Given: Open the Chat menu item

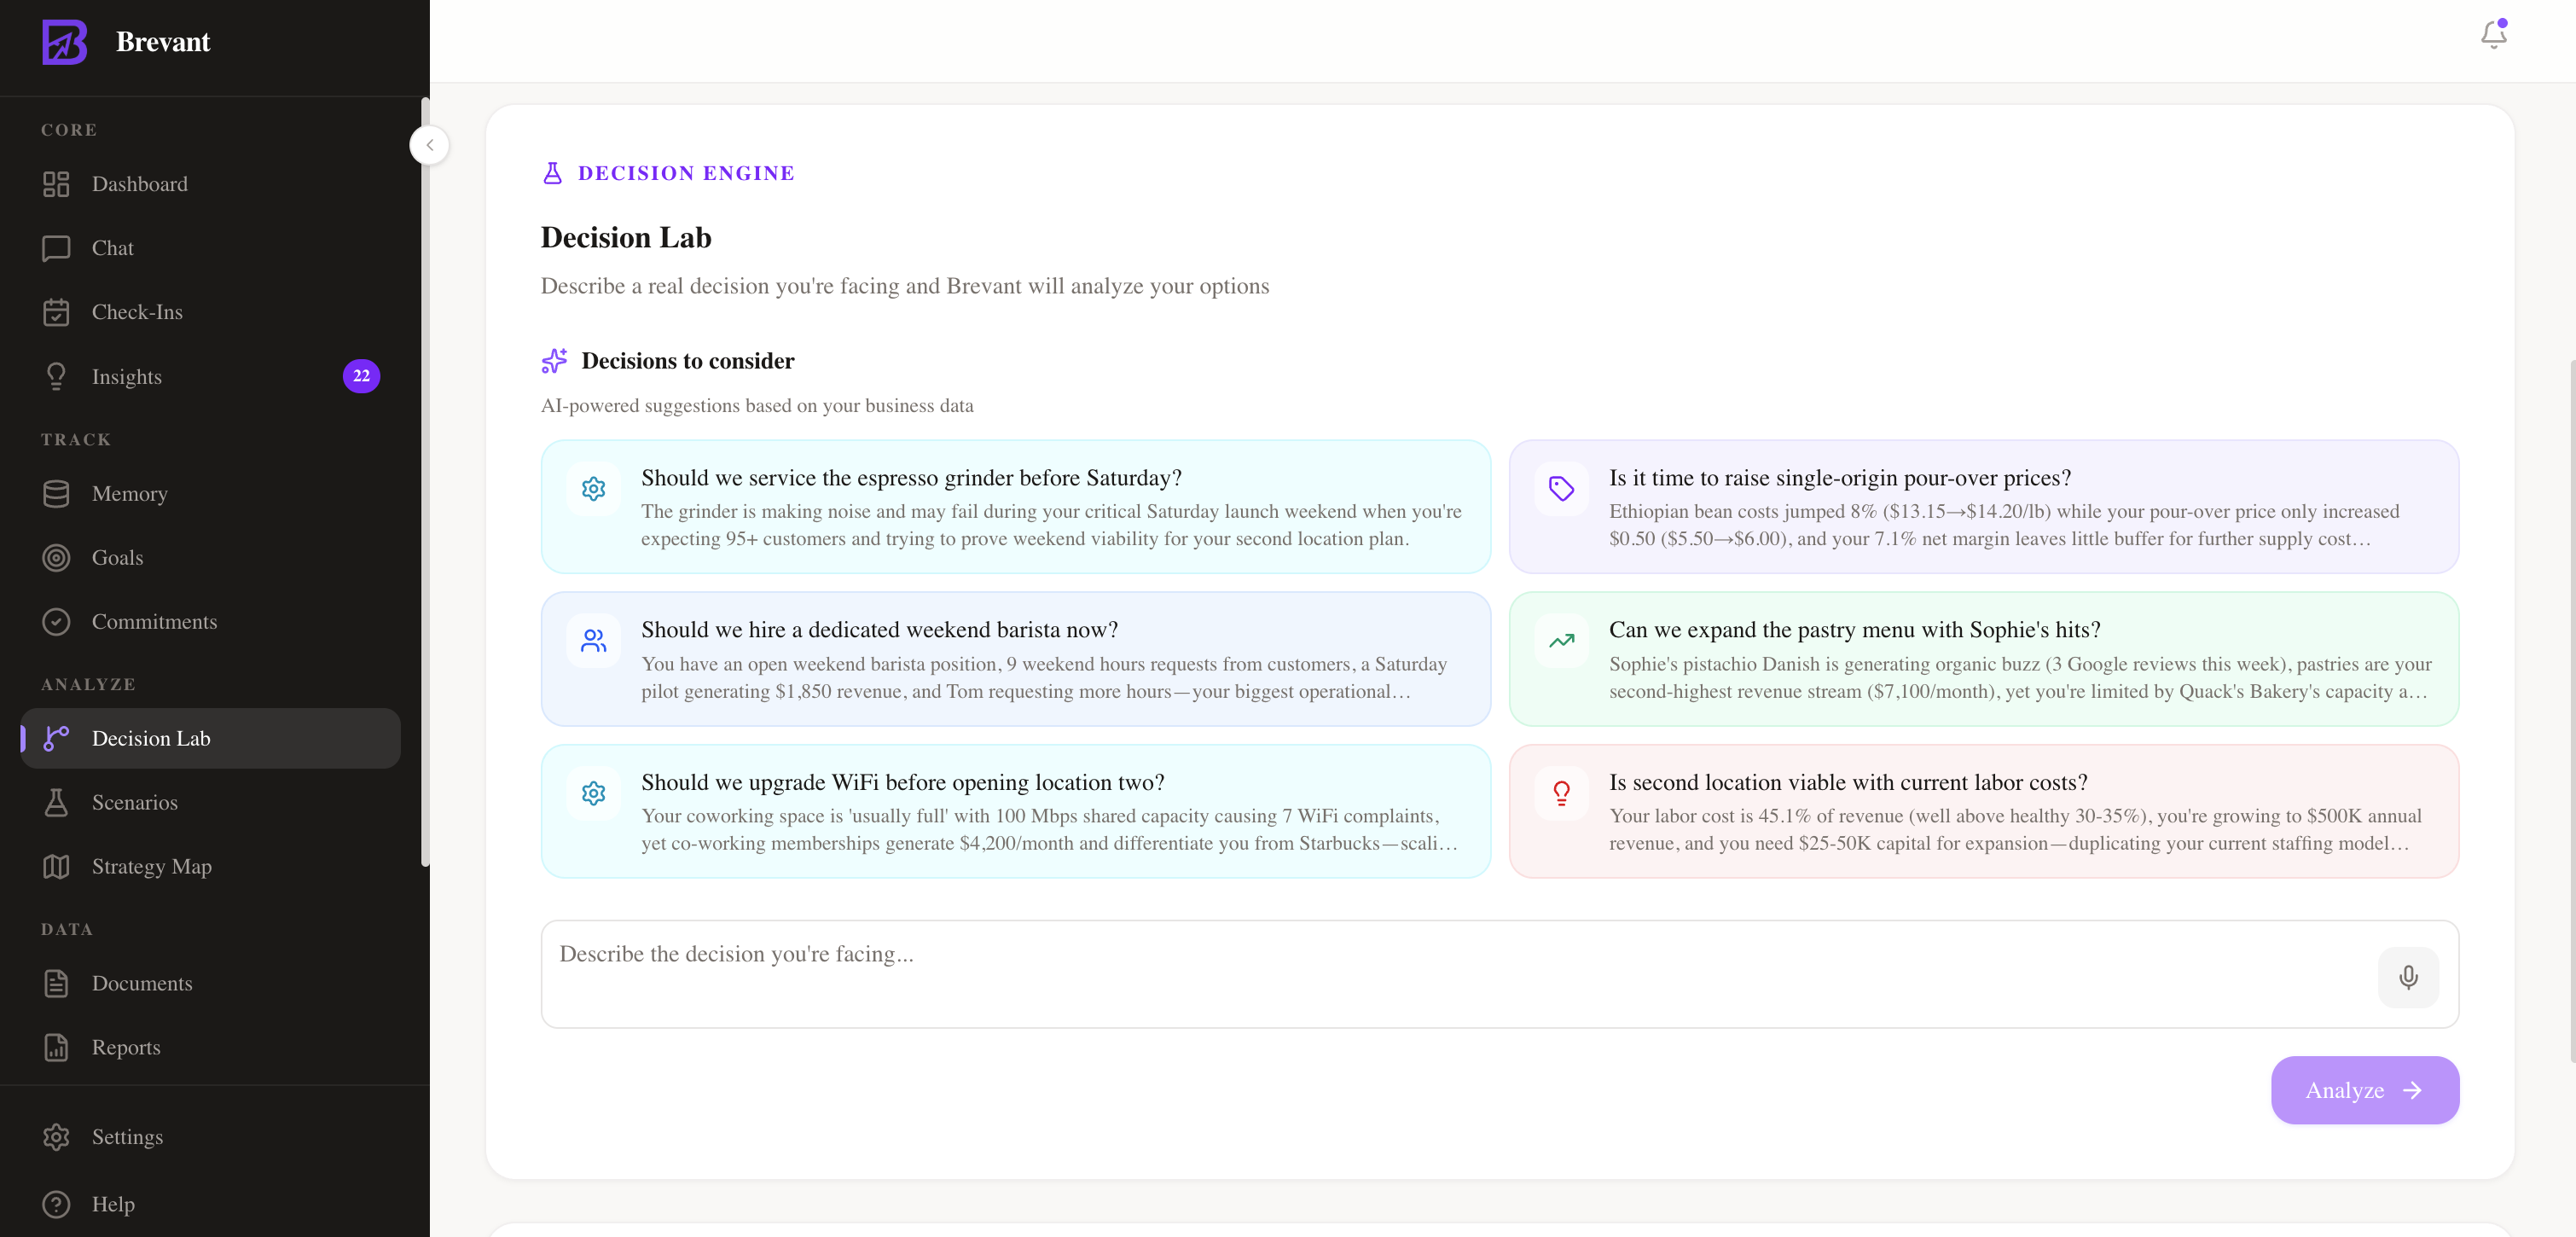Looking at the screenshot, I should click(x=112, y=248).
